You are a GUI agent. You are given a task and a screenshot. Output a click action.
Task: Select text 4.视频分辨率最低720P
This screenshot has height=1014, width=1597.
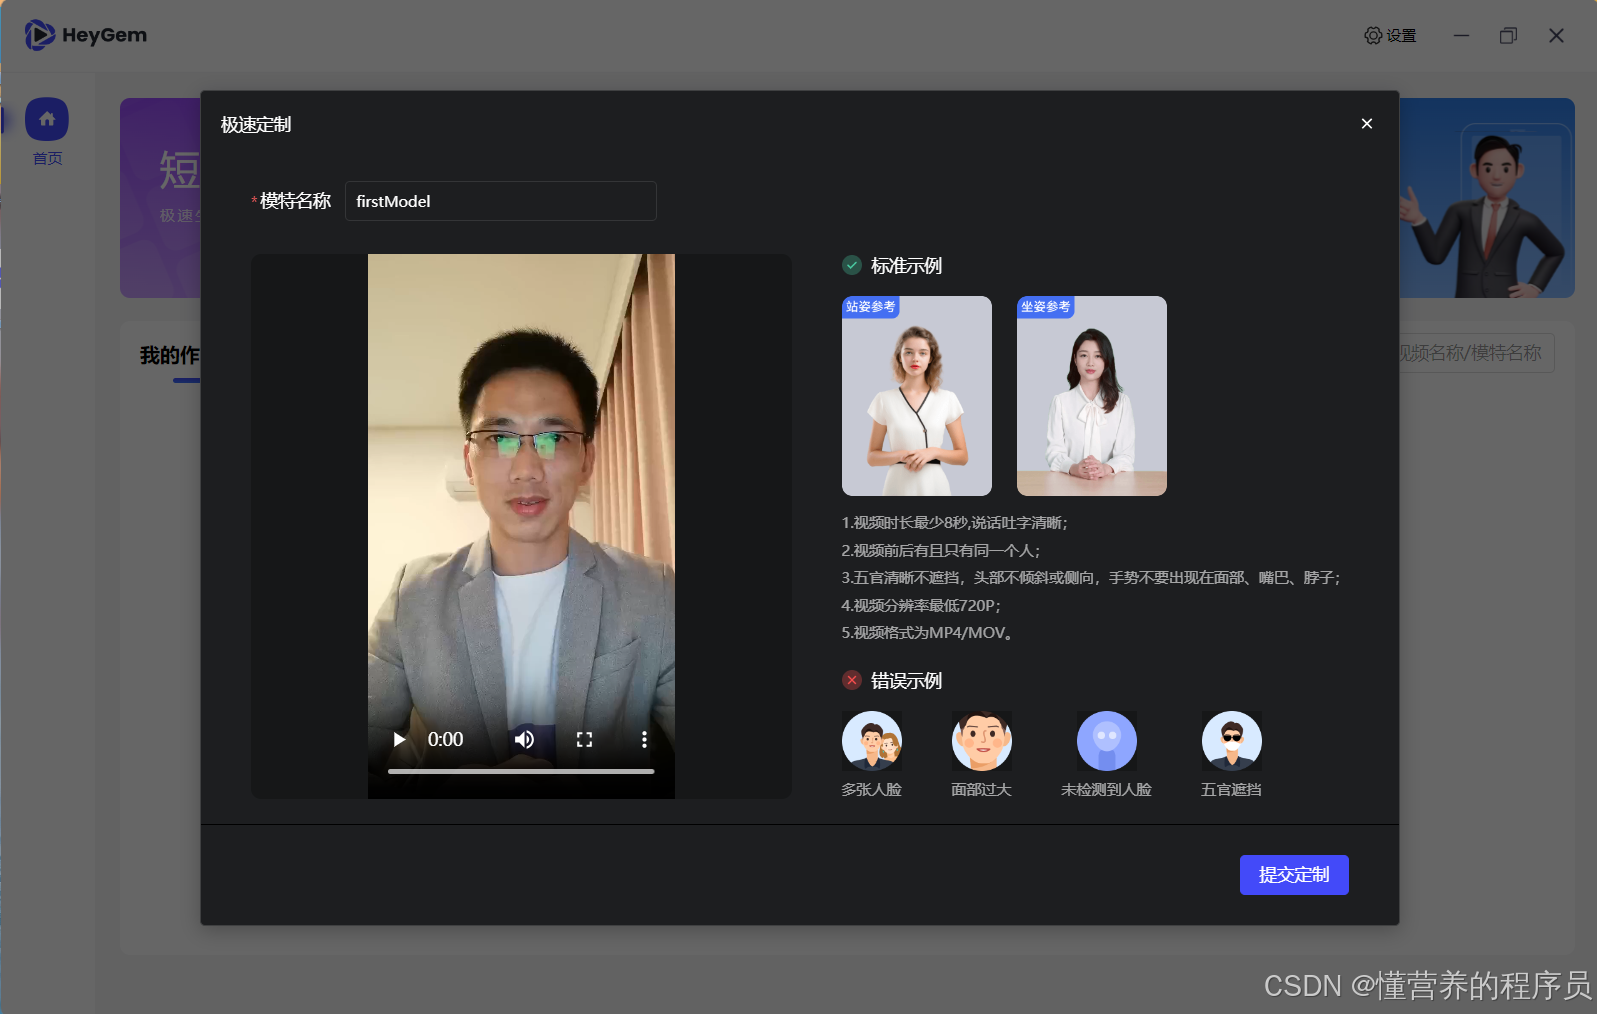pos(919,605)
